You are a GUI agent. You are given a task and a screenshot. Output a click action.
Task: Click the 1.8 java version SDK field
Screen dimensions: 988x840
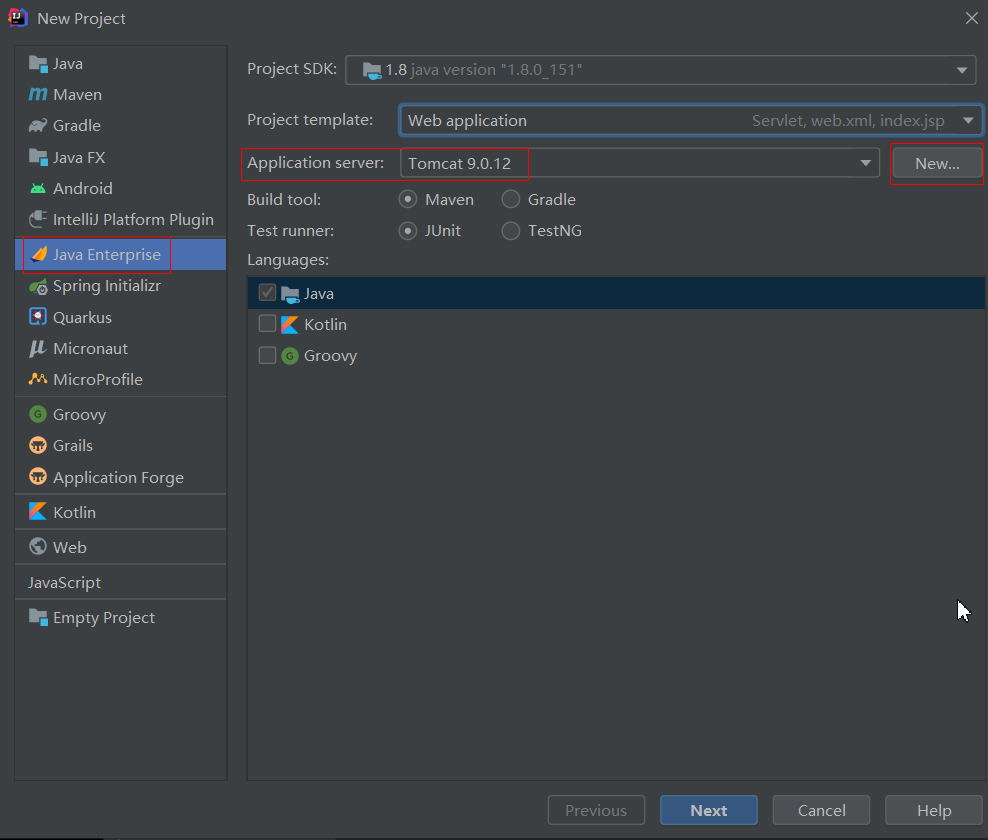pyautogui.click(x=660, y=70)
